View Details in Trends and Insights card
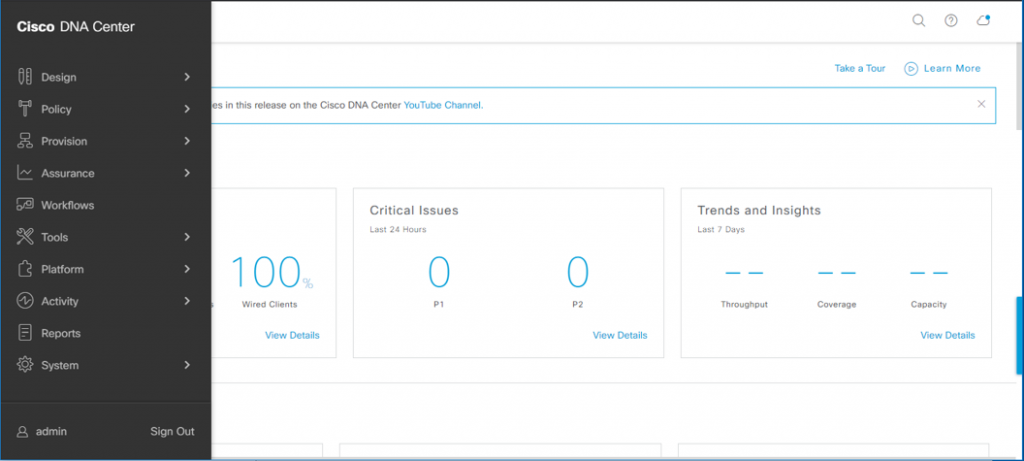Image resolution: width=1024 pixels, height=461 pixels. (x=948, y=335)
